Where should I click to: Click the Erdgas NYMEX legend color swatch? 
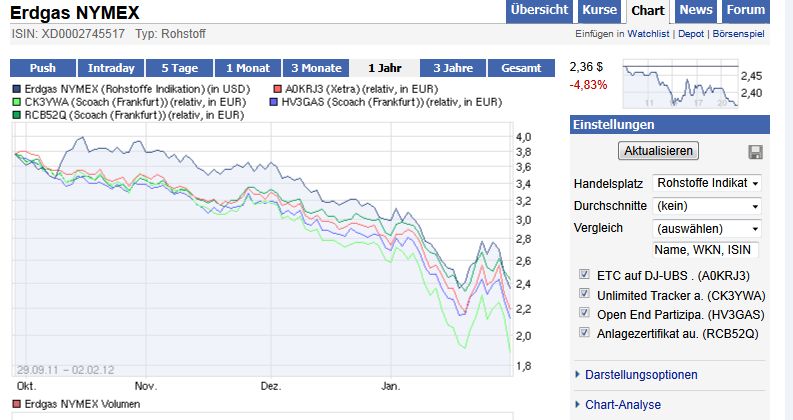coord(17,89)
